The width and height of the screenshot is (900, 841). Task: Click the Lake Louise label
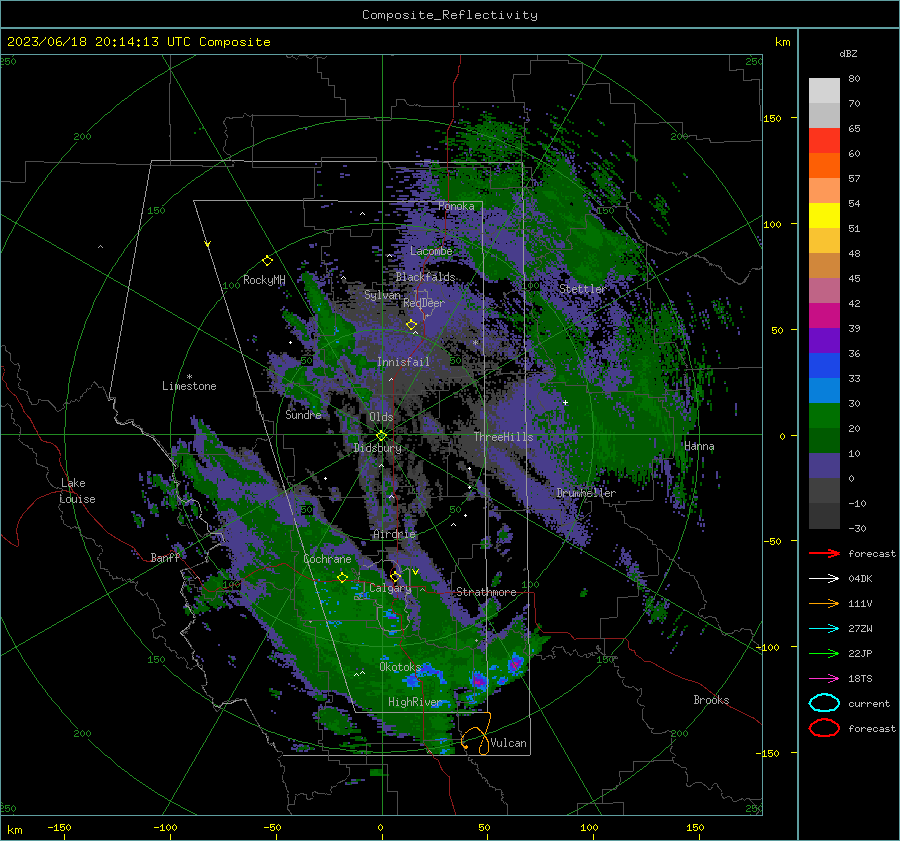[78, 491]
